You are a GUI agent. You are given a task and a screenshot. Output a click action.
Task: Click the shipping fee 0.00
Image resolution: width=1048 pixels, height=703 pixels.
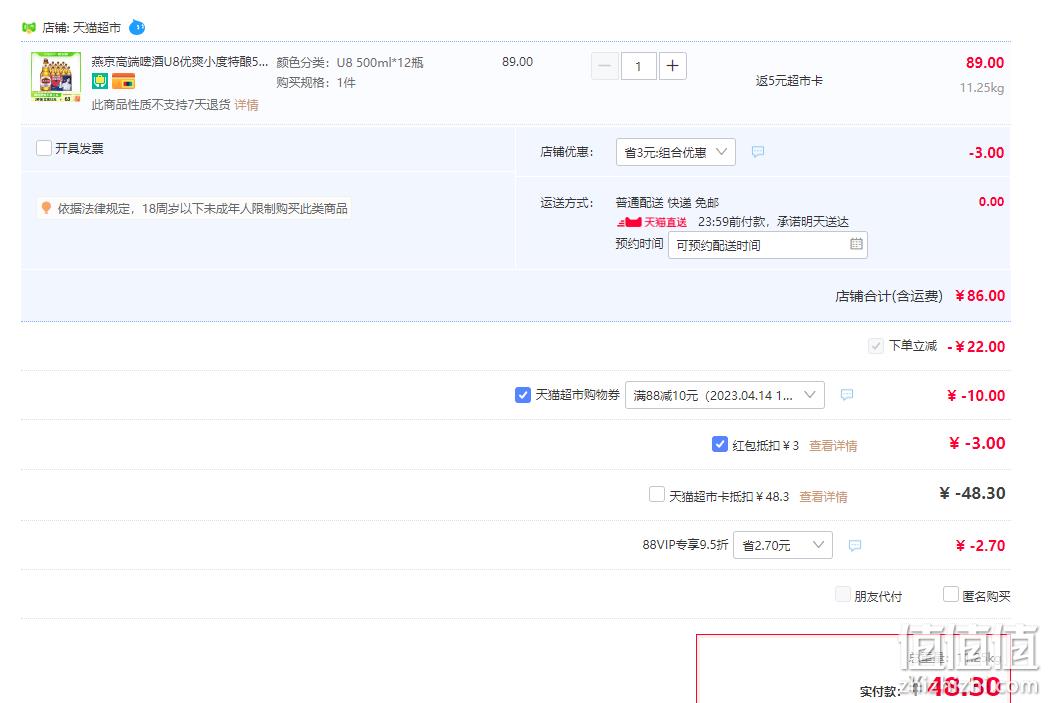pos(991,201)
